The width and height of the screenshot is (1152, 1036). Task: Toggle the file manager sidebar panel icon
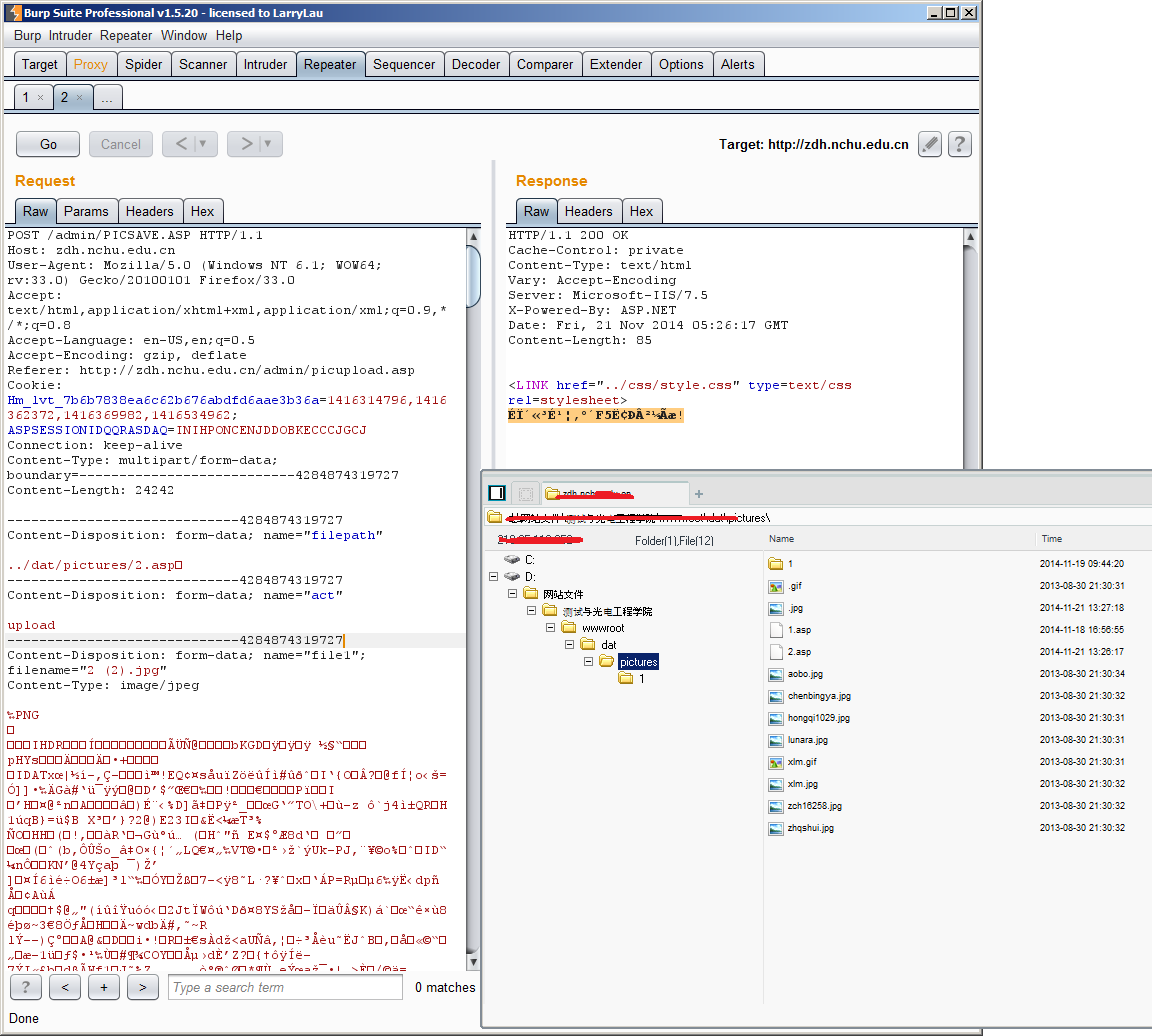pyautogui.click(x=497, y=493)
